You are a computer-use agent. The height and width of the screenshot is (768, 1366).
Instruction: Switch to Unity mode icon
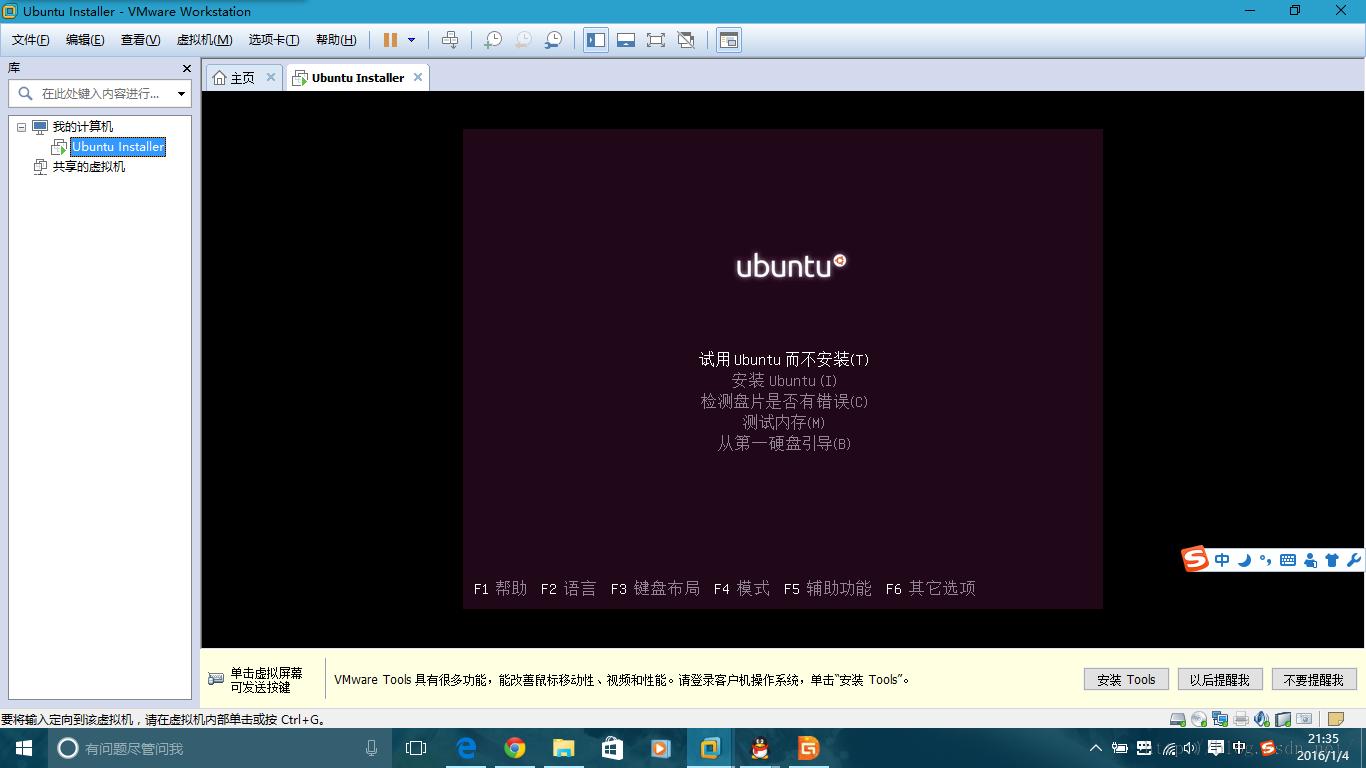[x=686, y=40]
